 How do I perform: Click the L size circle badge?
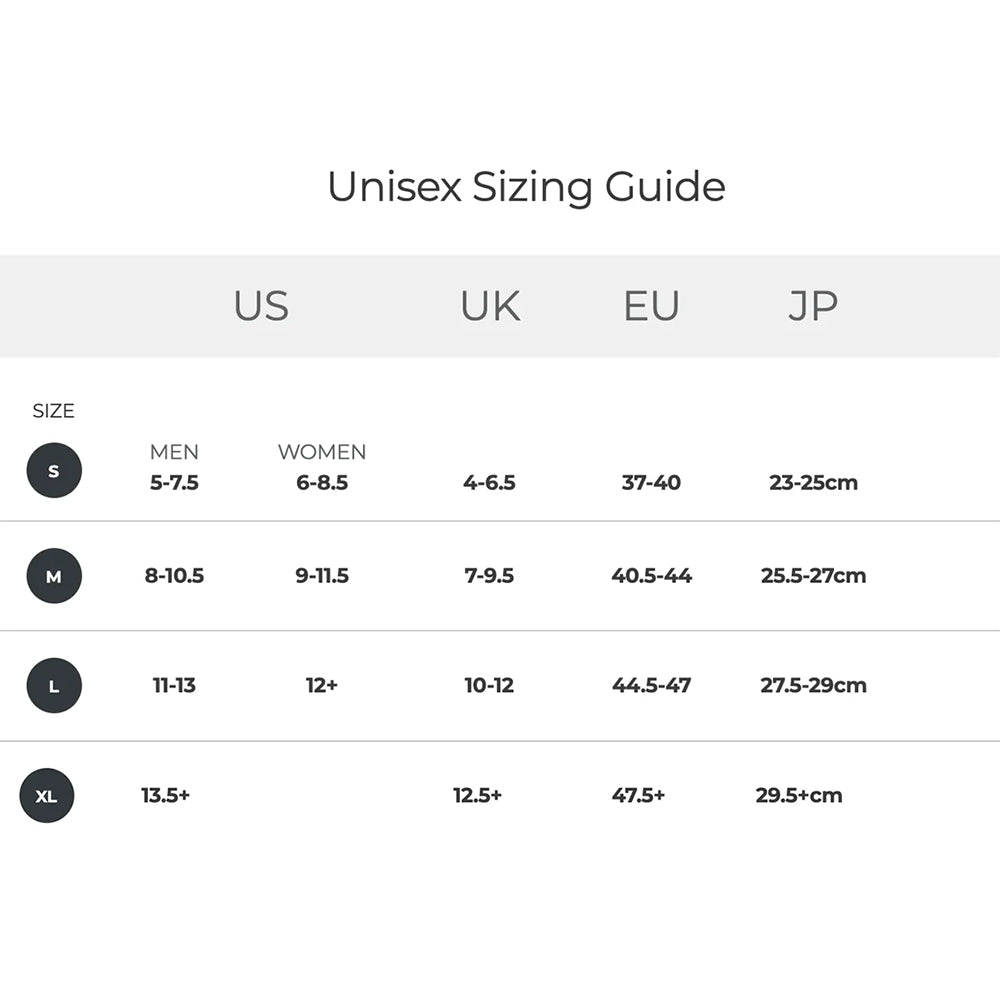pyautogui.click(x=54, y=686)
